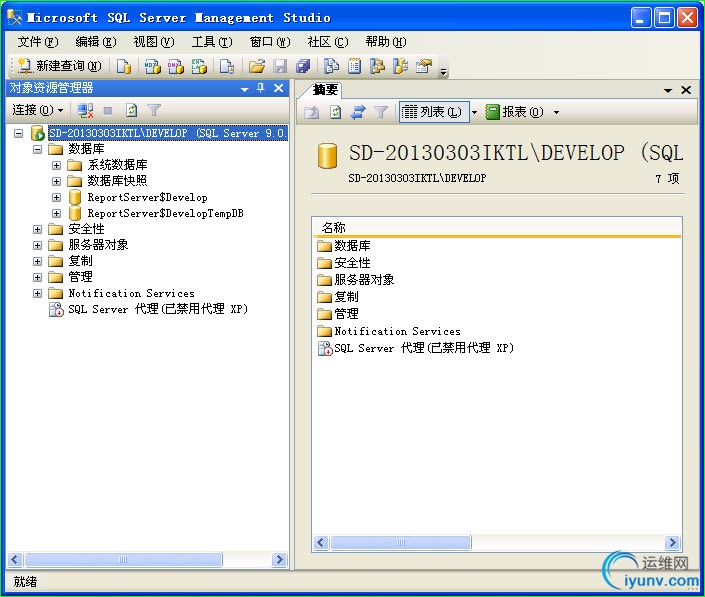Click the Refresh icon in Summary toolbar
705x597 pixels.
335,111
